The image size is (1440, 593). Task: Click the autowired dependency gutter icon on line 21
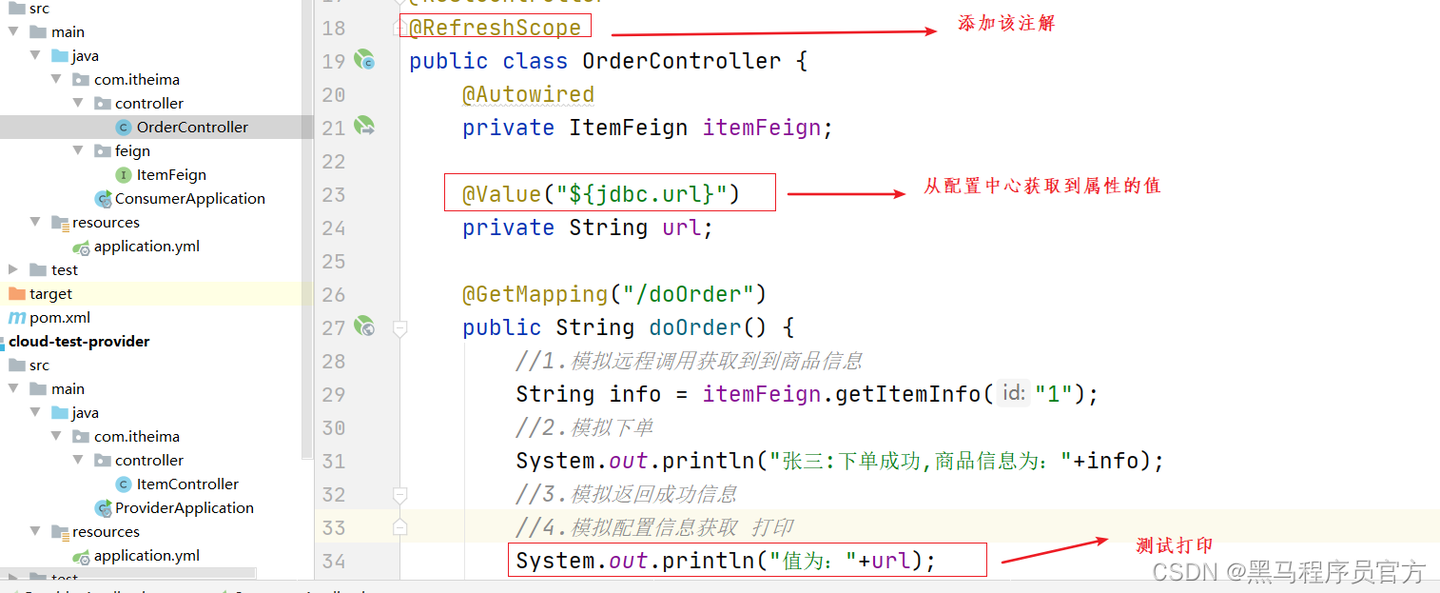[x=364, y=127]
